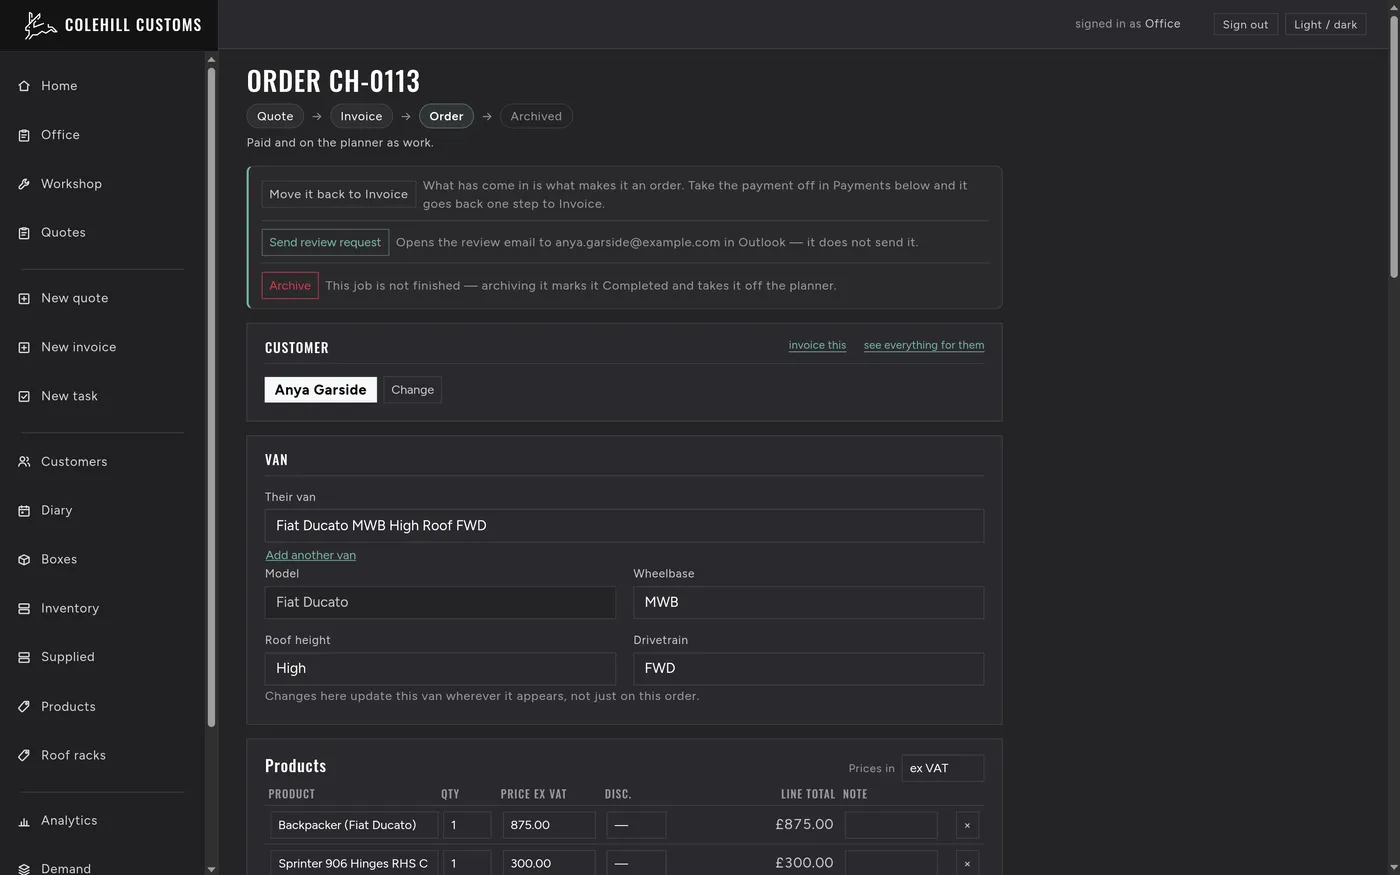The width and height of the screenshot is (1400, 875).
Task: Open Roof racks from sidebar
Action: click(x=73, y=756)
